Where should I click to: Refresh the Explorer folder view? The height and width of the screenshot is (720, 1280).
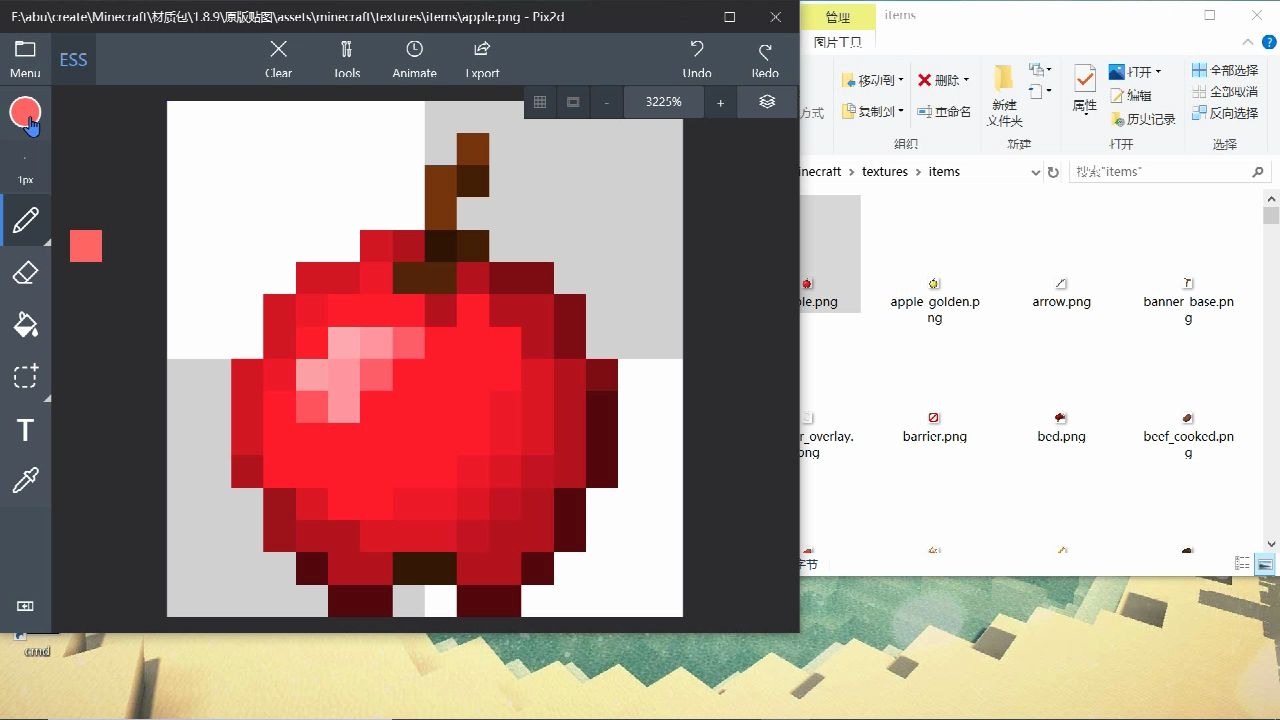coord(1053,172)
